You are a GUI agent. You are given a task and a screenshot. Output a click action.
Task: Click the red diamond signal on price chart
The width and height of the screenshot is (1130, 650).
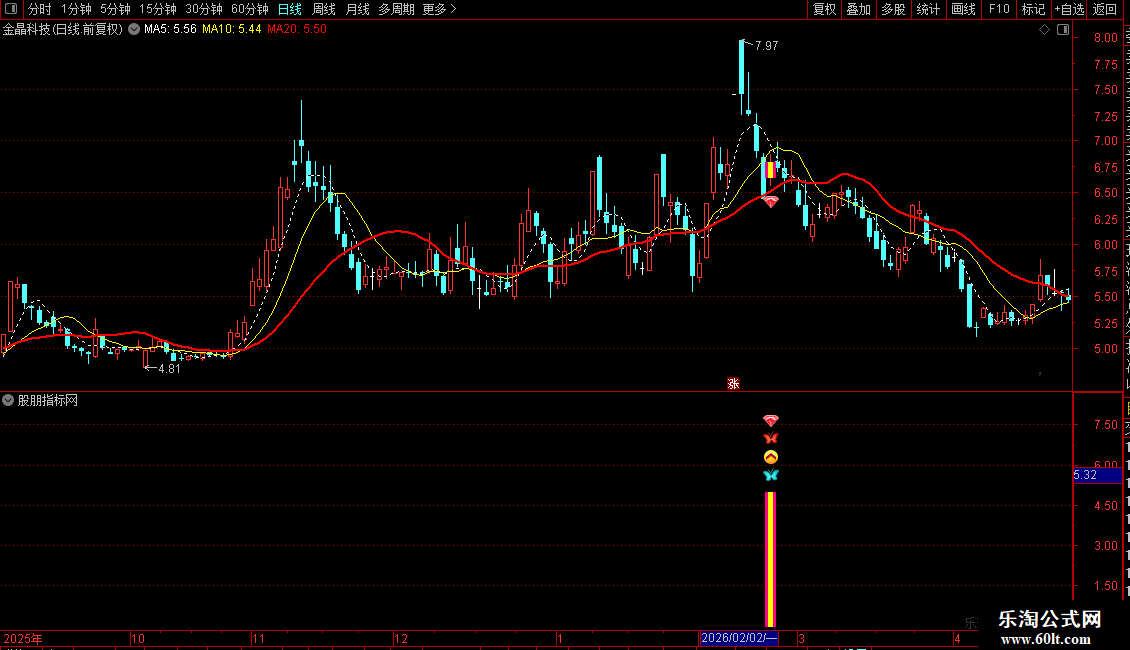(x=770, y=202)
